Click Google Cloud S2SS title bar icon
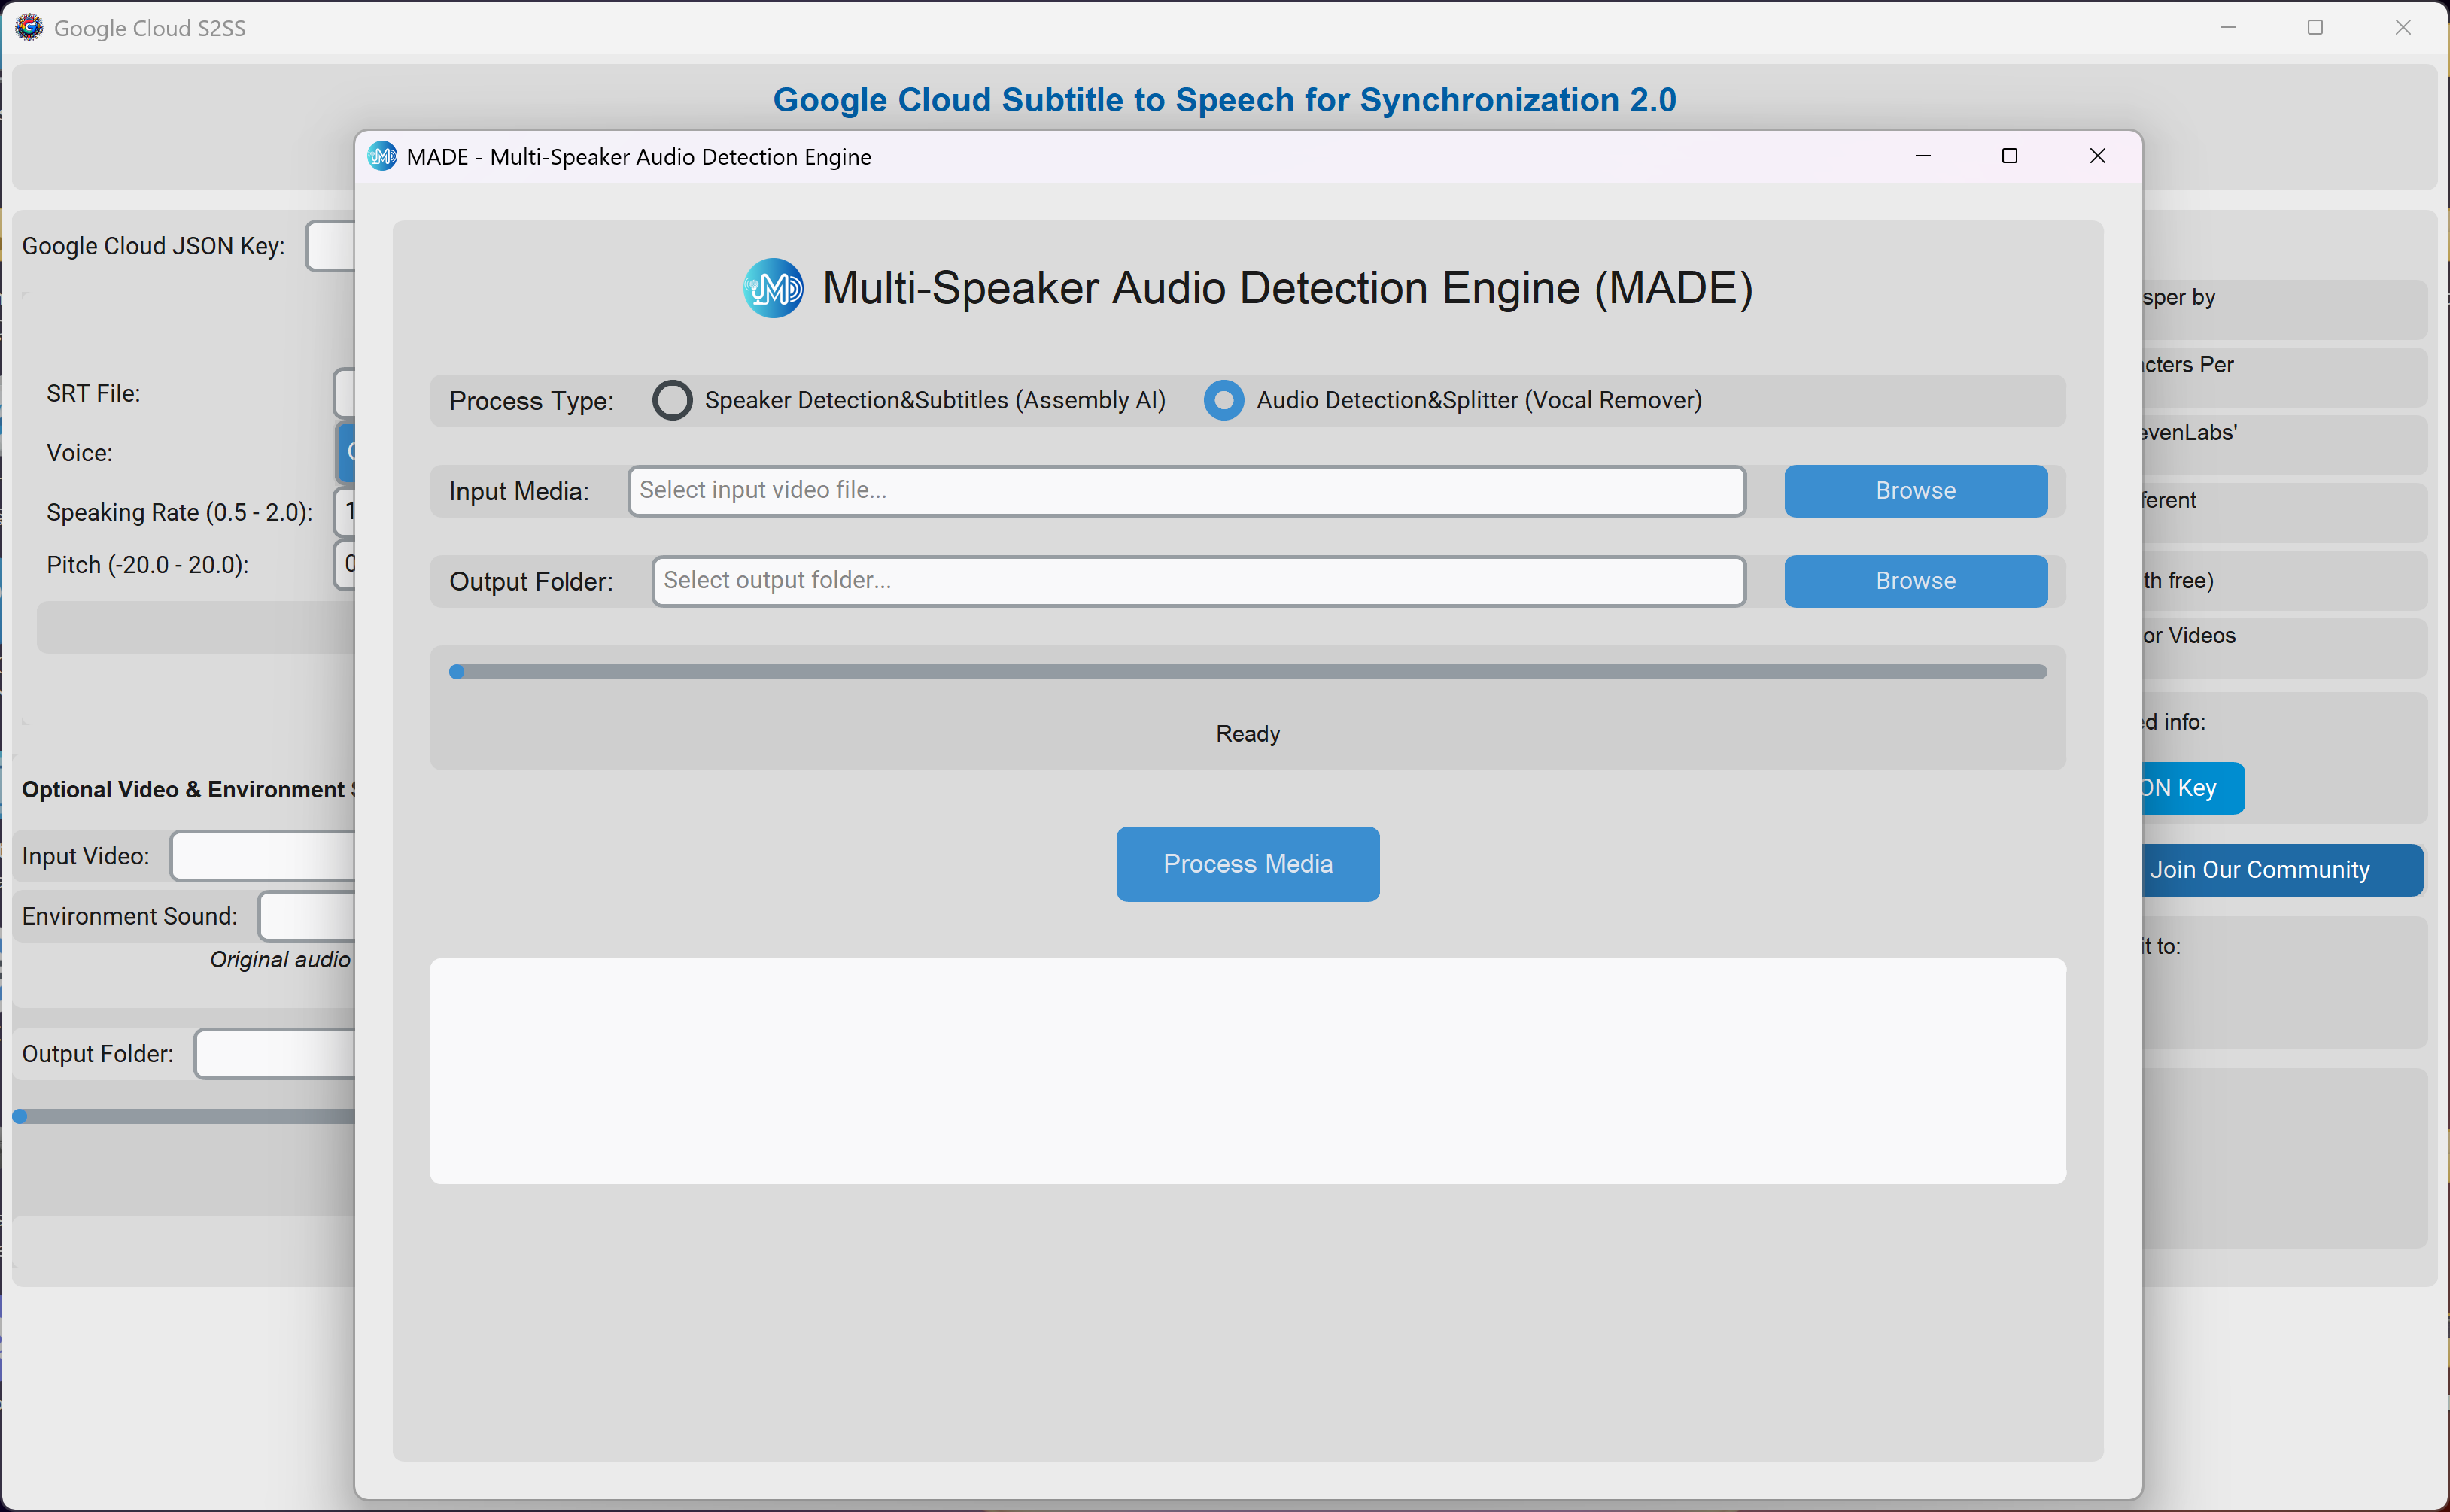 point(29,27)
